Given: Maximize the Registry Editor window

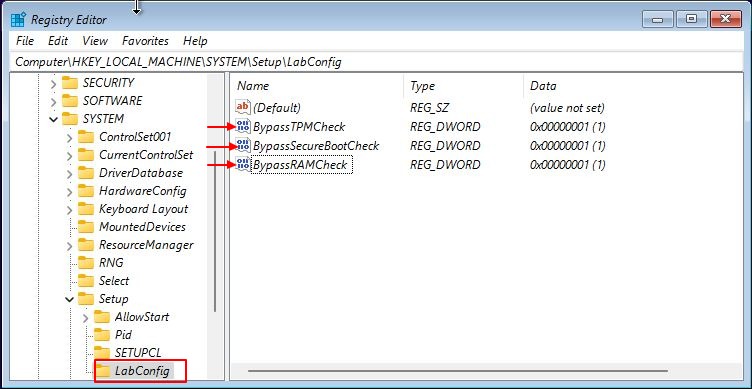Looking at the screenshot, I should click(691, 20).
